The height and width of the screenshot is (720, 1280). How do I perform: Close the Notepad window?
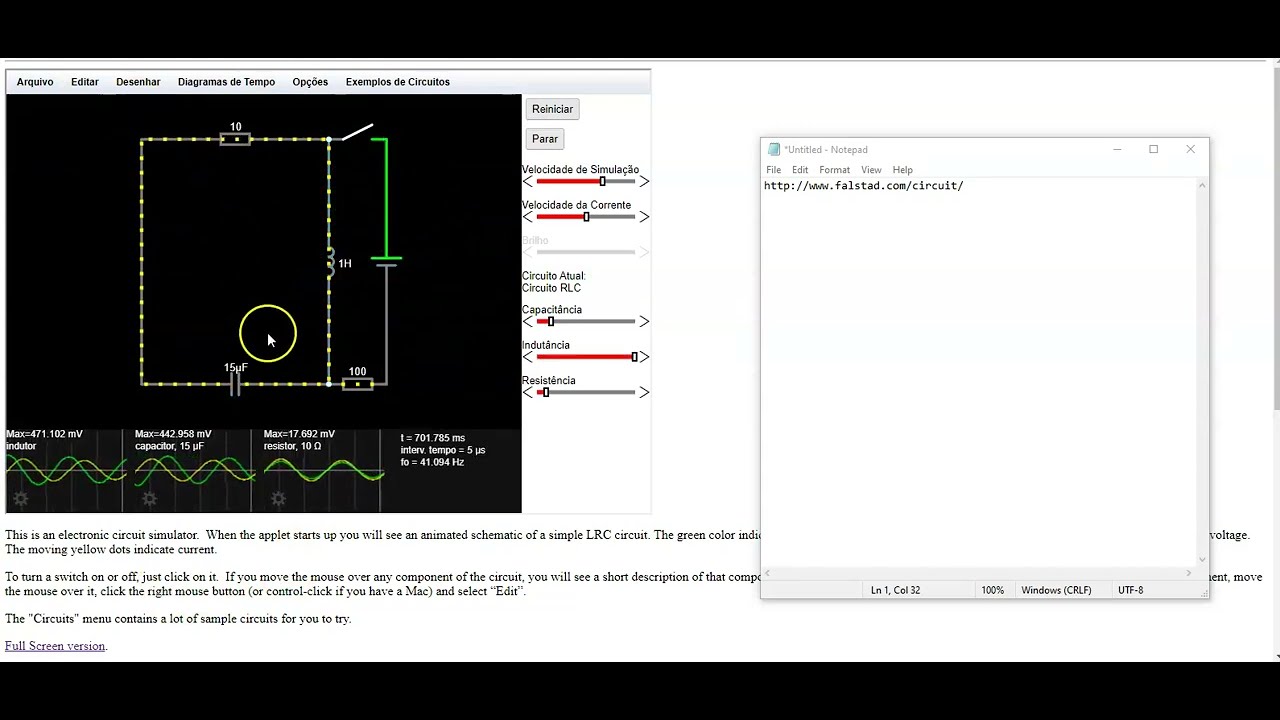(1190, 149)
